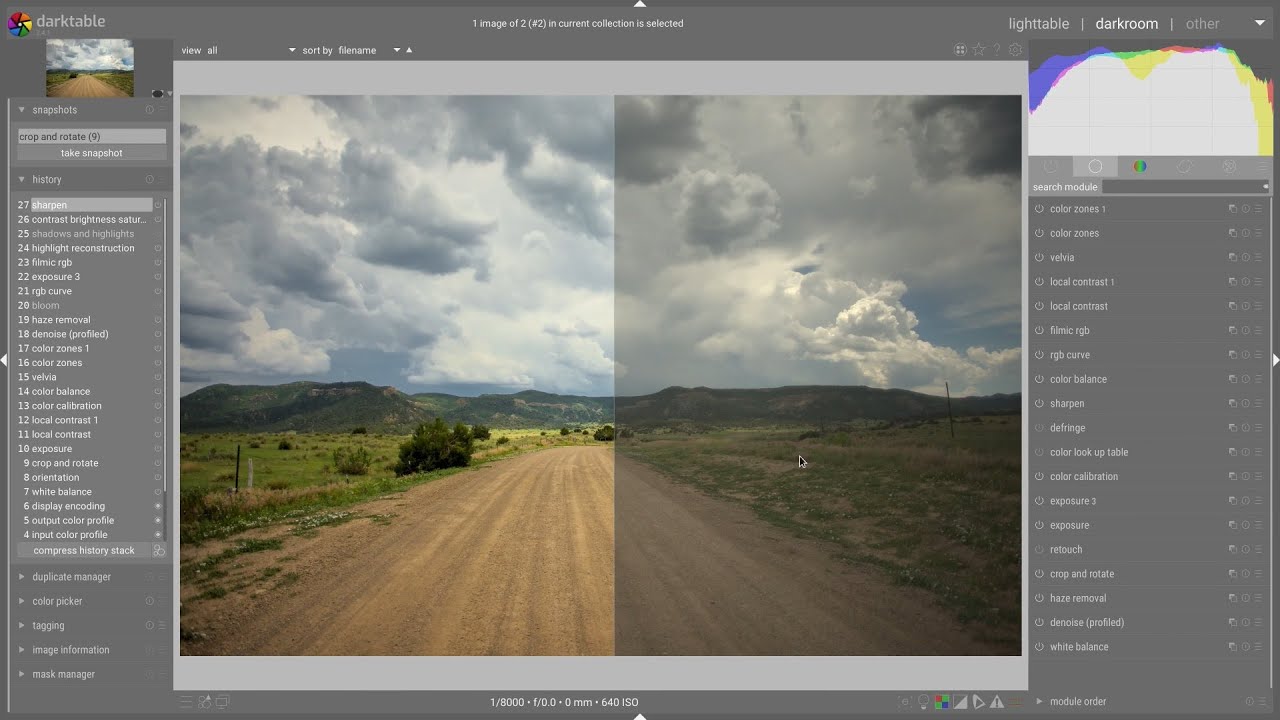Expand the retouch module

point(1066,550)
